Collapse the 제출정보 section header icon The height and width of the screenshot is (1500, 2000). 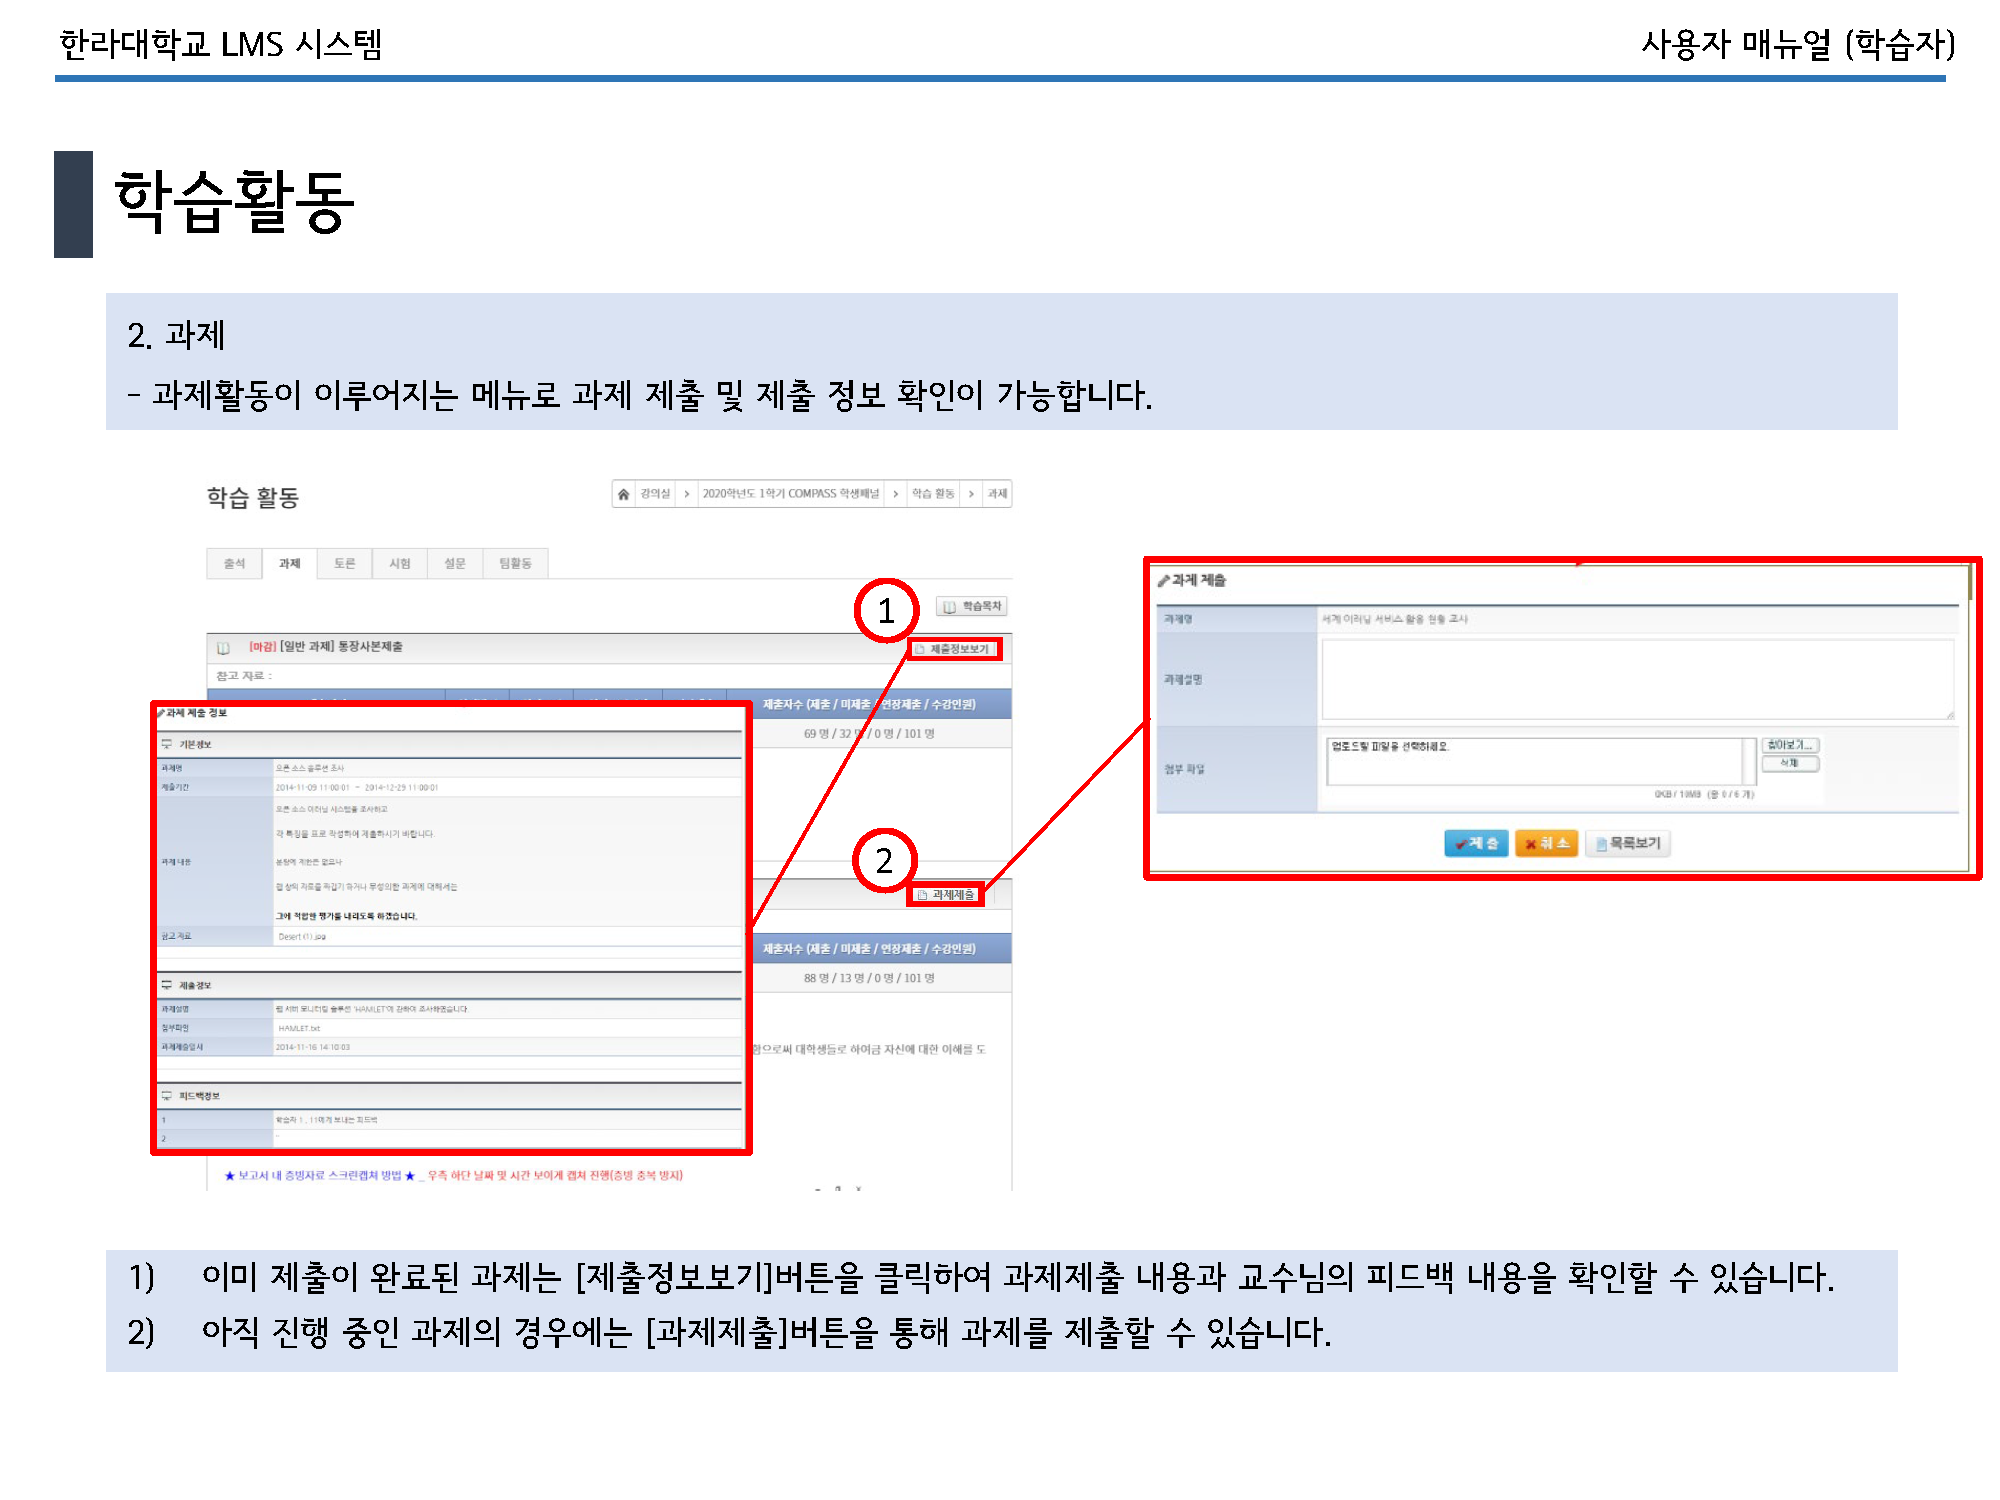[167, 985]
